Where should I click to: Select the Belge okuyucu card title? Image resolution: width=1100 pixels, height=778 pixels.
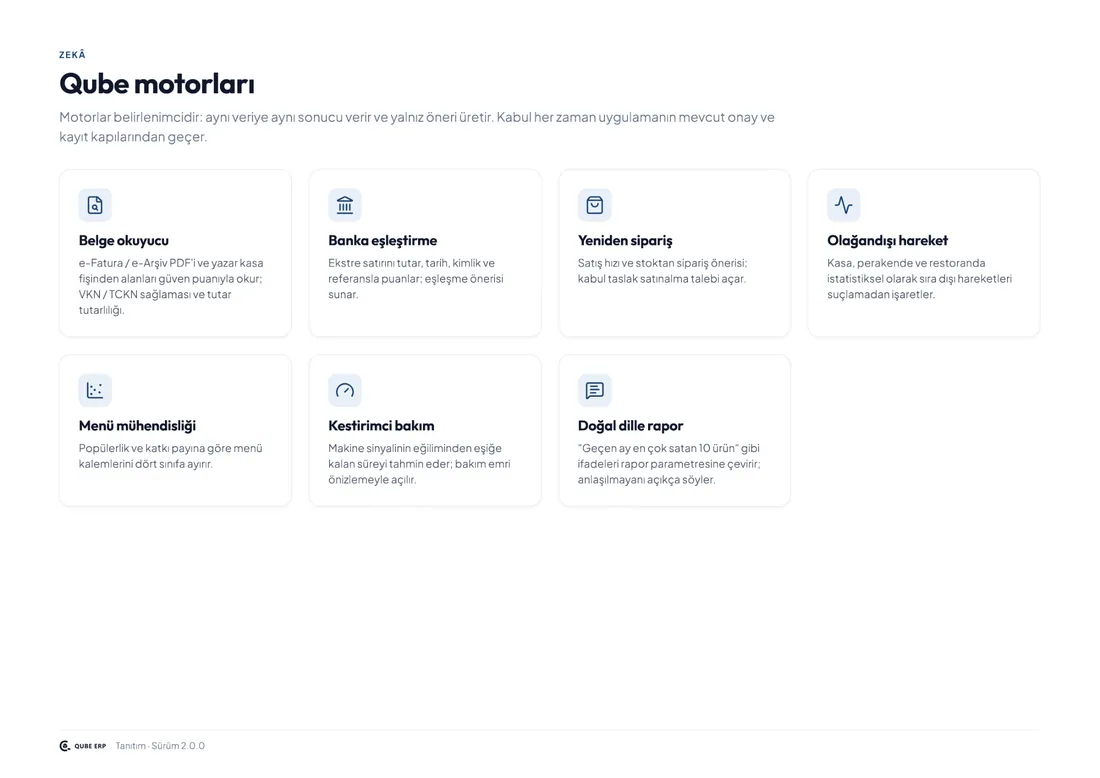click(123, 241)
